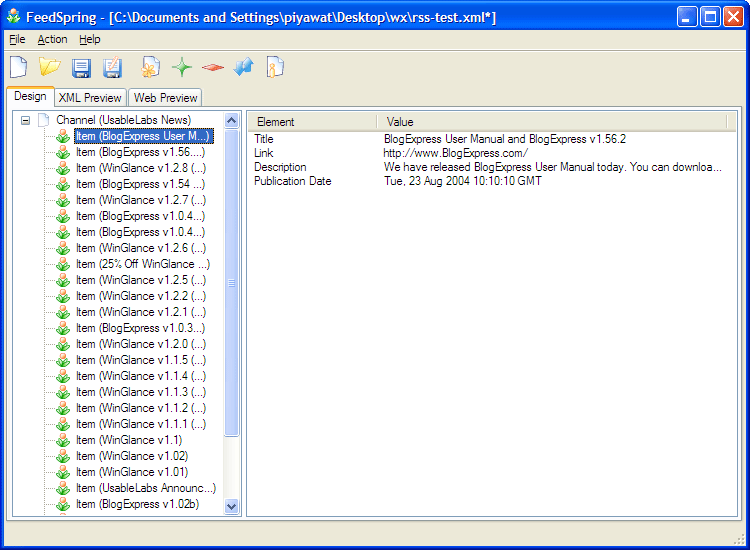Click the blue up-down arrows icon
This screenshot has width=750, height=550.
point(244,67)
